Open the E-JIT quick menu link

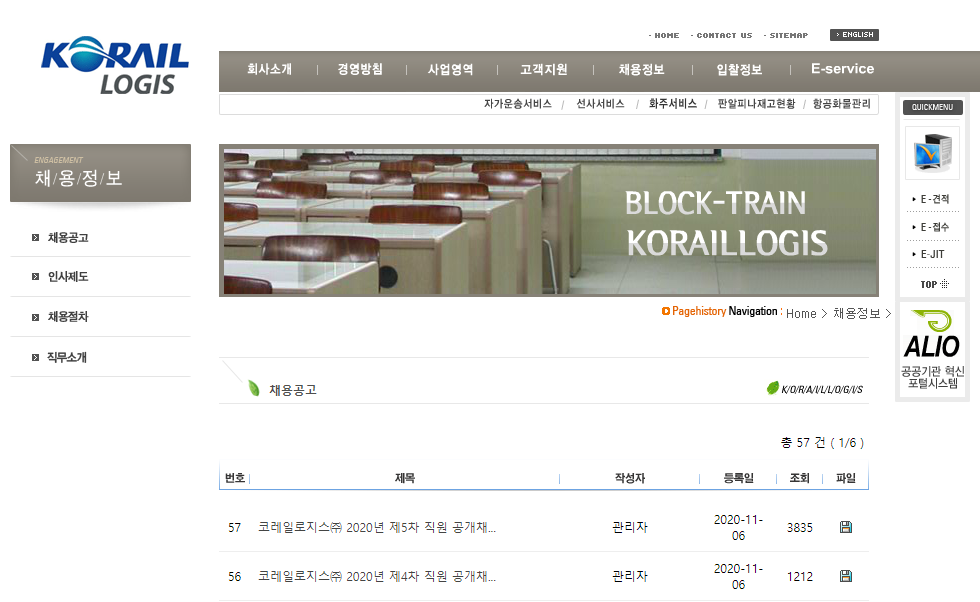point(932,254)
